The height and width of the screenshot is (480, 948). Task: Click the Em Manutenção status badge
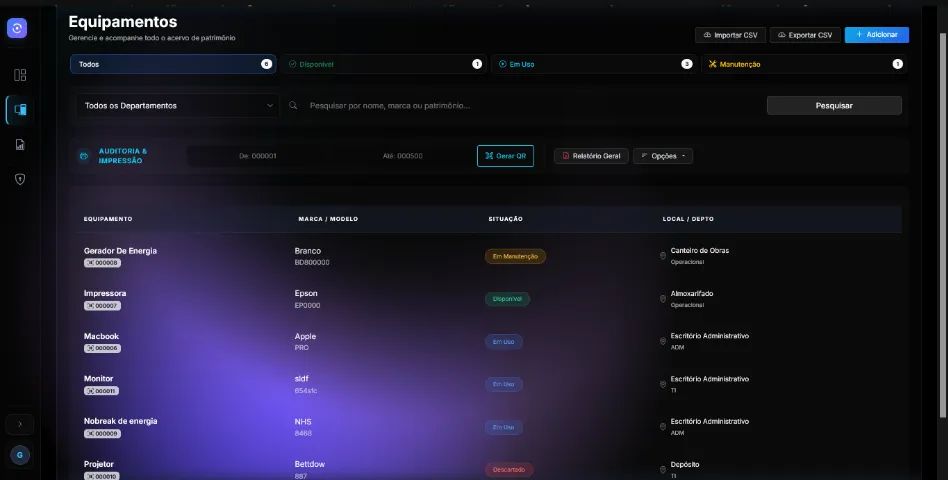click(x=515, y=256)
